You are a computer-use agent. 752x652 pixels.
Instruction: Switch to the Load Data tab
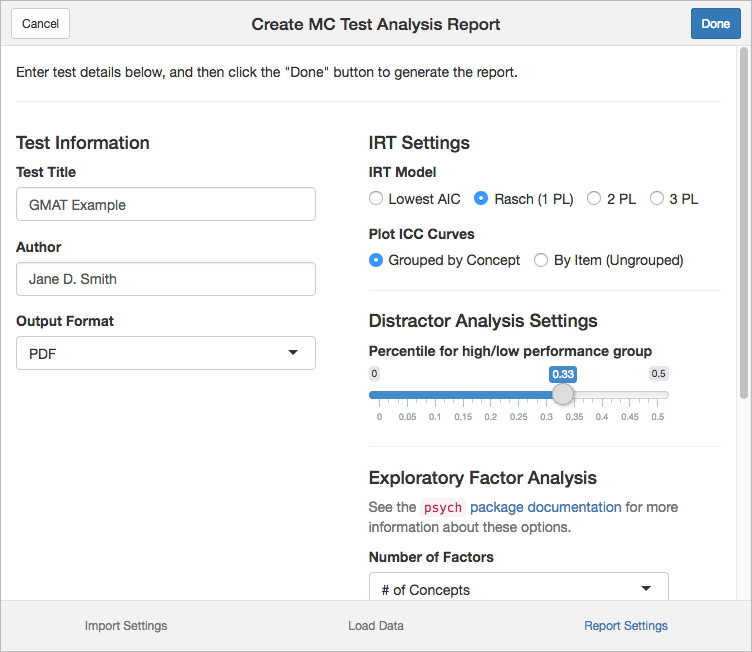pyautogui.click(x=376, y=626)
